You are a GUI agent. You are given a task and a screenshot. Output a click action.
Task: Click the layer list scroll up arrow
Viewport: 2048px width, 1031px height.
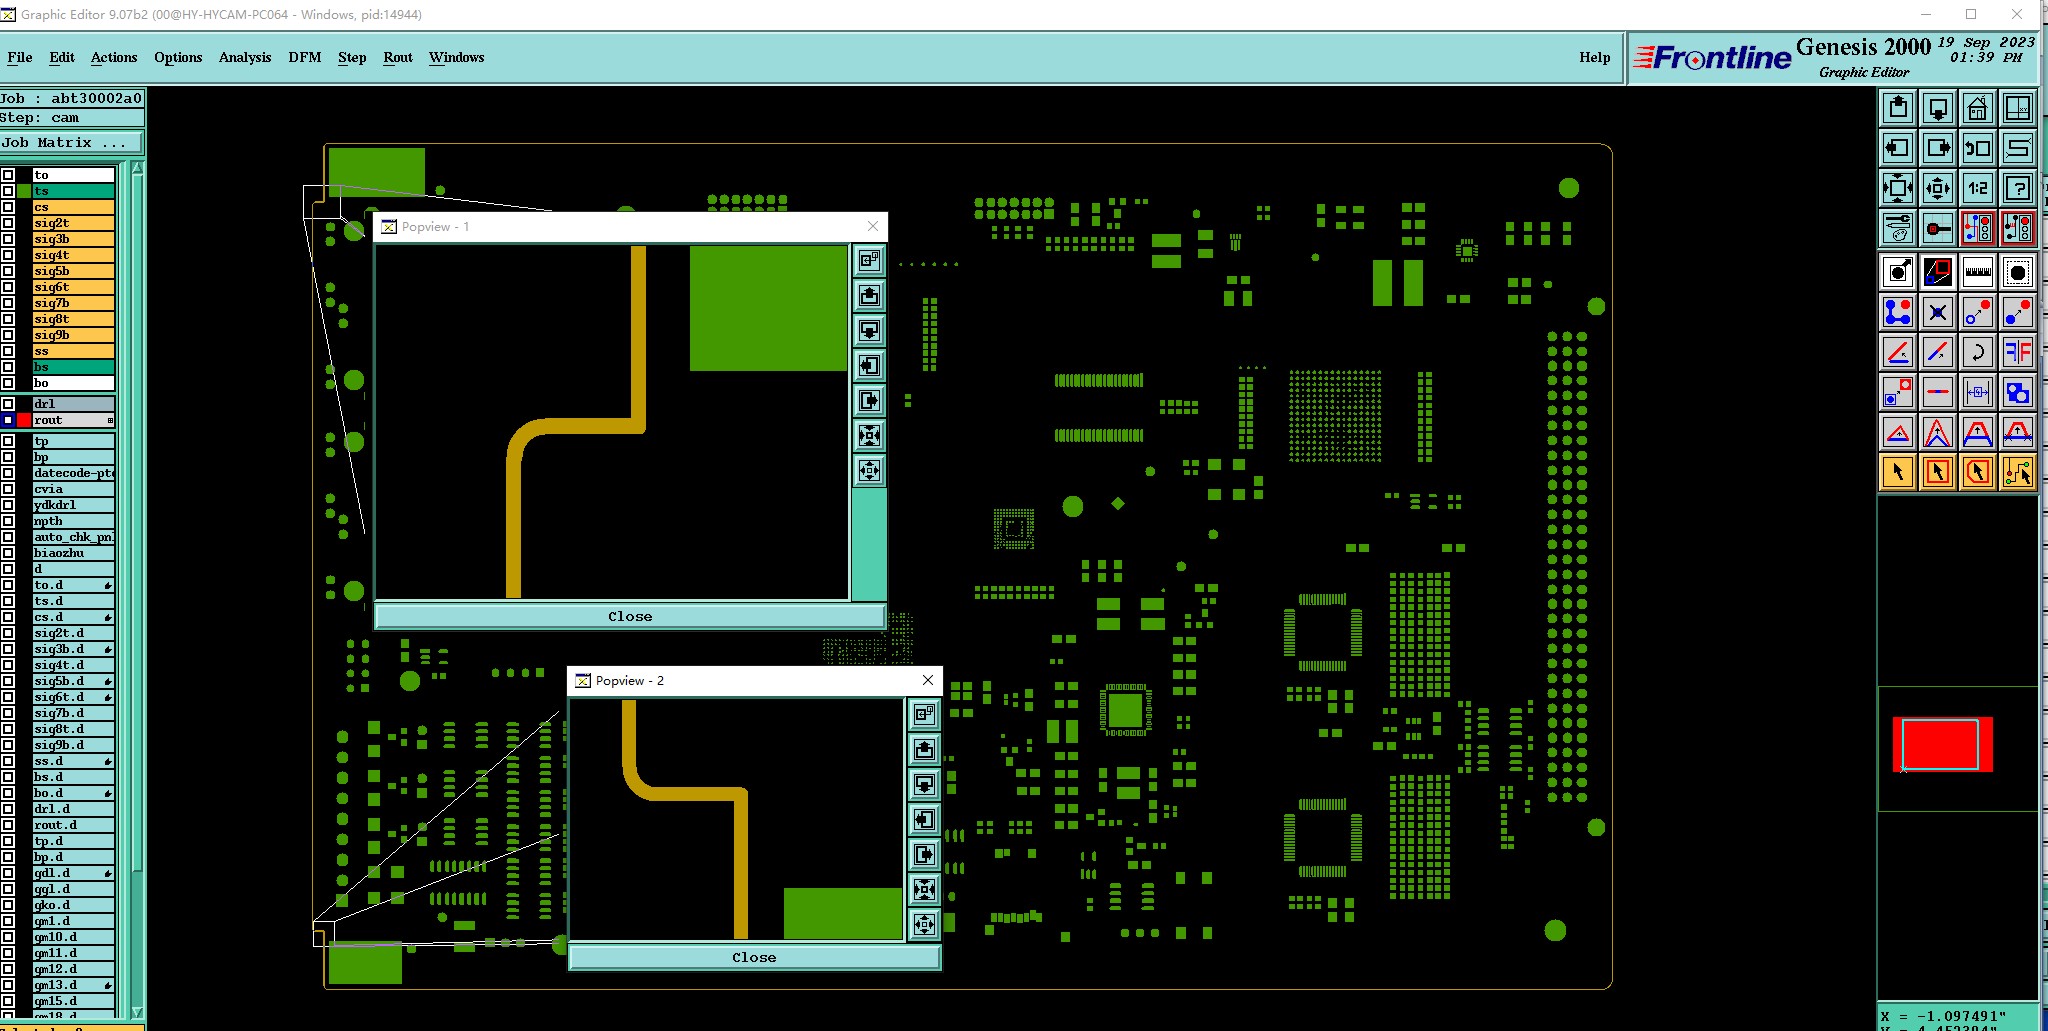tap(137, 168)
